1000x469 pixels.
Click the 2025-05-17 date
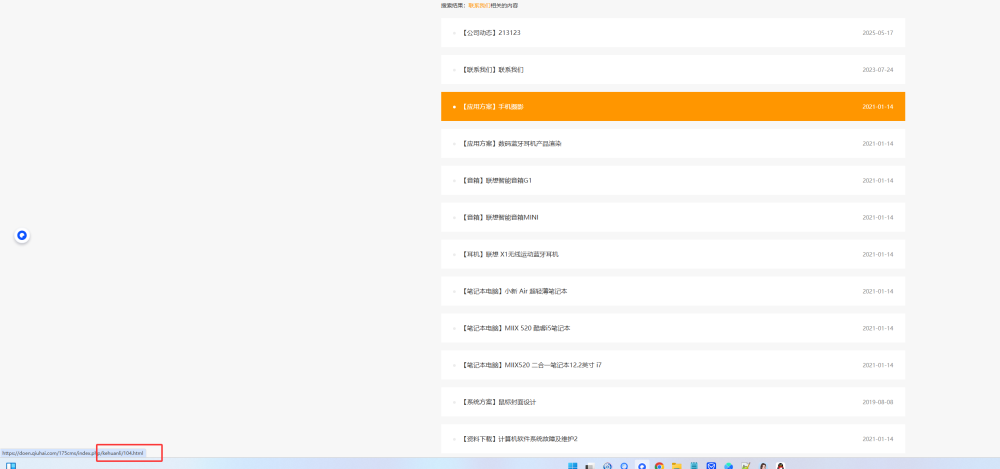coord(878,33)
